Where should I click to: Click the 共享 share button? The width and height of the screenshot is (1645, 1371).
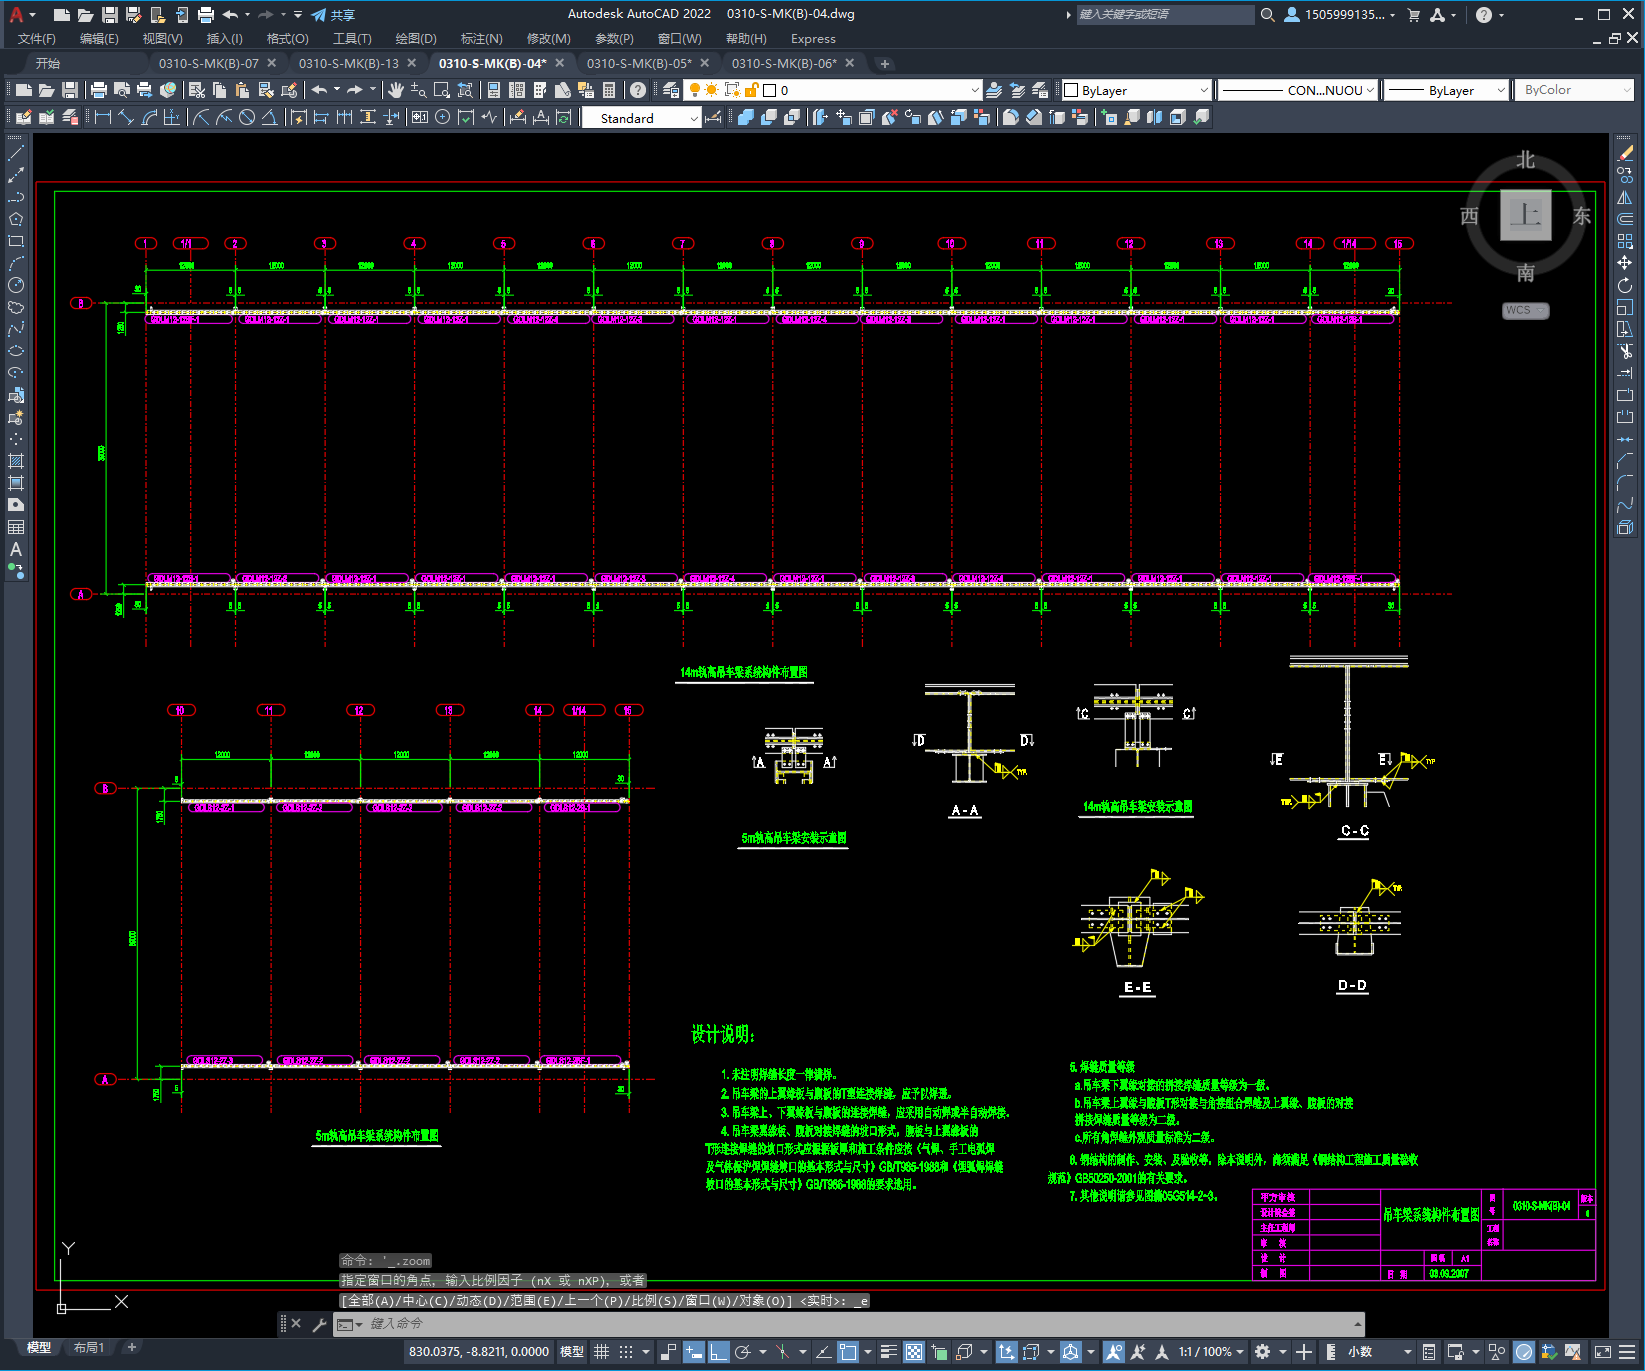point(333,15)
